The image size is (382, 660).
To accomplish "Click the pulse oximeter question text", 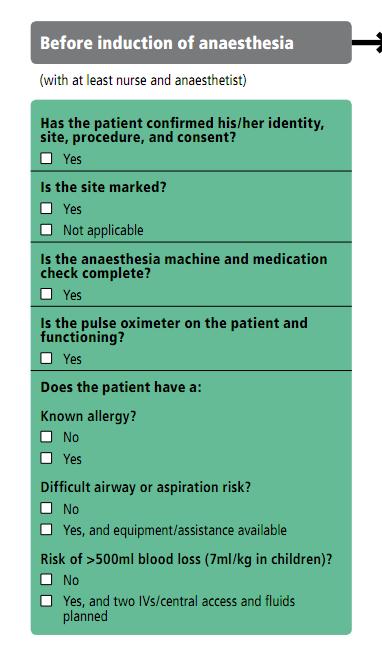I will tap(174, 330).
